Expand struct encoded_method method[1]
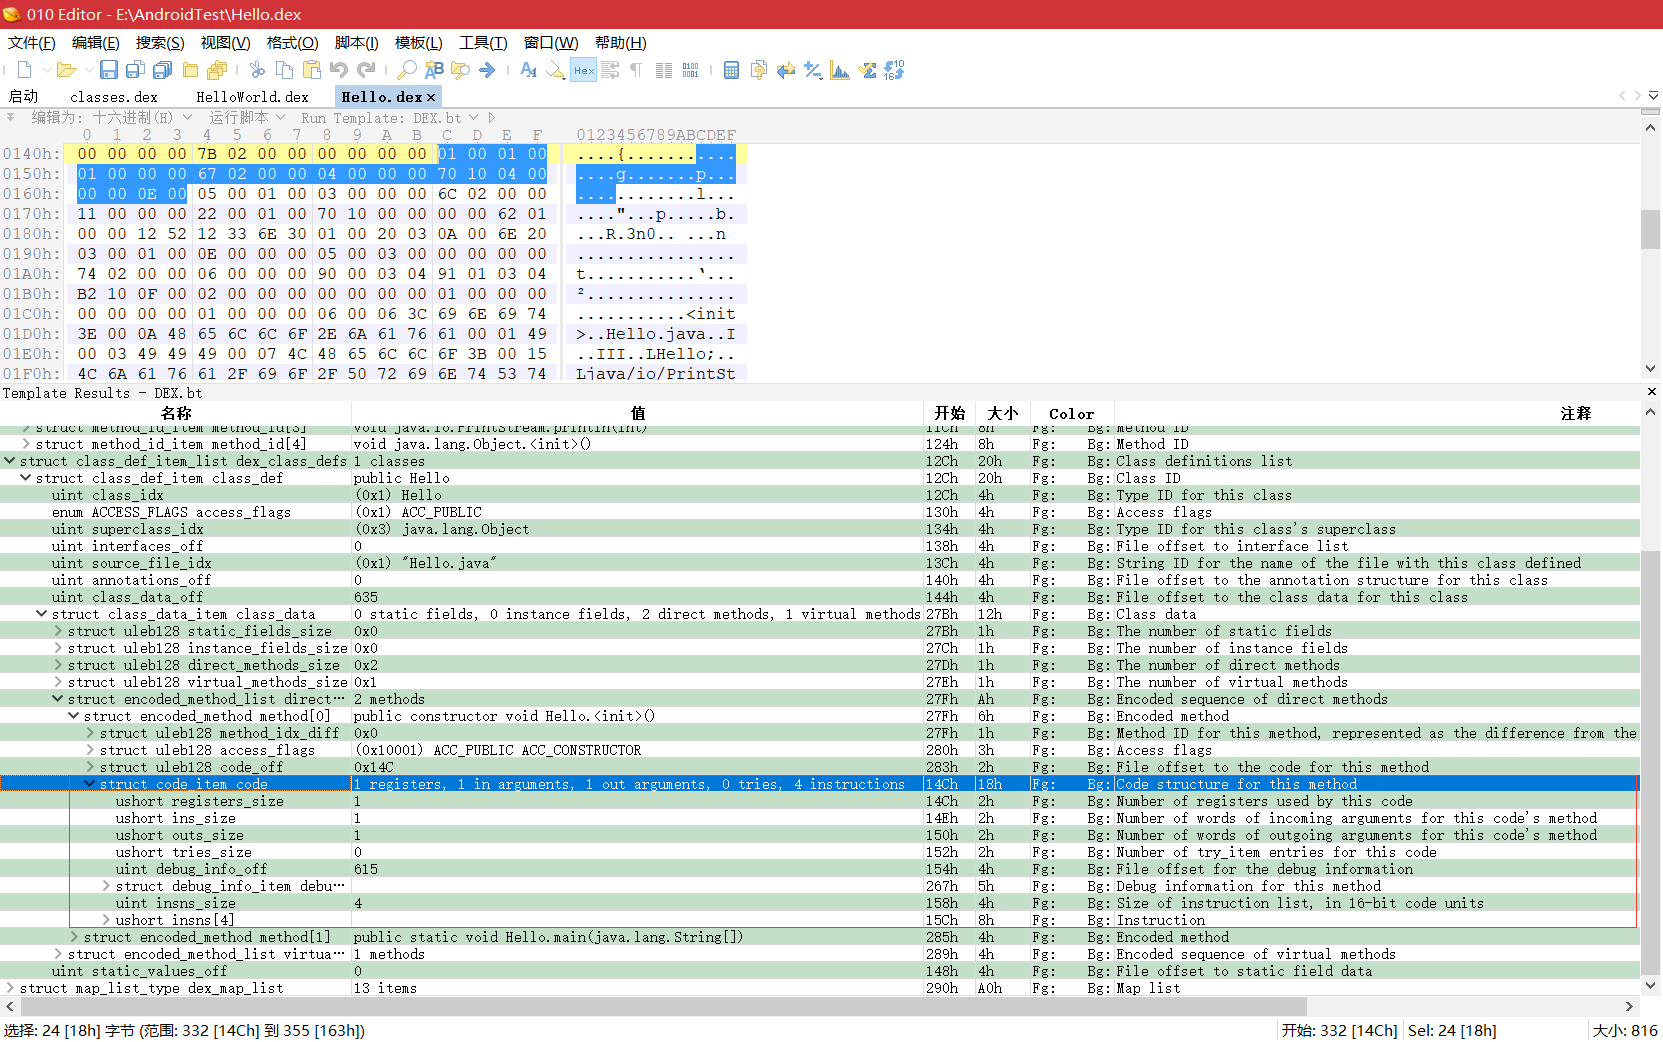 coord(73,937)
